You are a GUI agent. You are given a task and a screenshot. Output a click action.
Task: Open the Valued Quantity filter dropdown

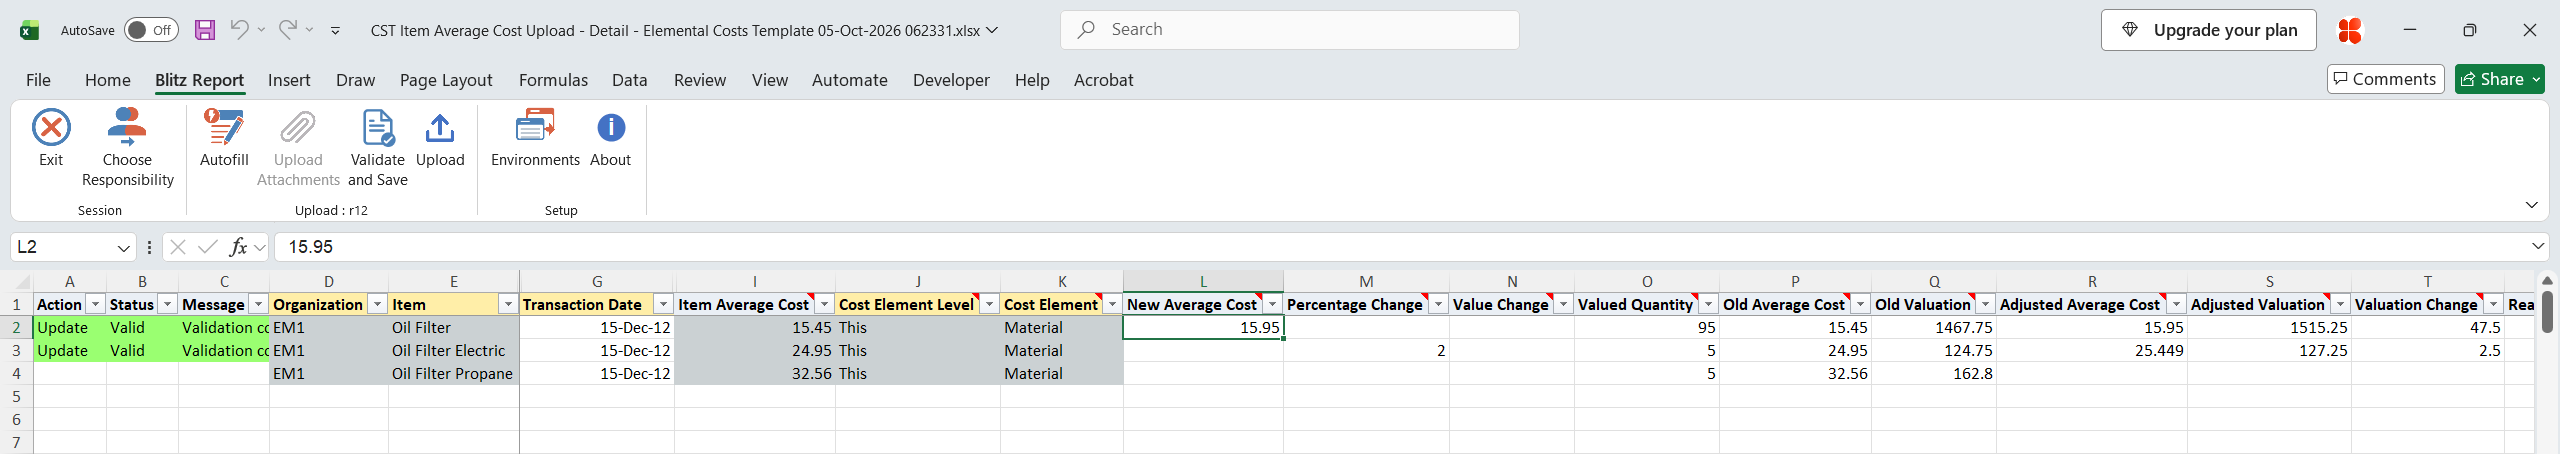1707,304
